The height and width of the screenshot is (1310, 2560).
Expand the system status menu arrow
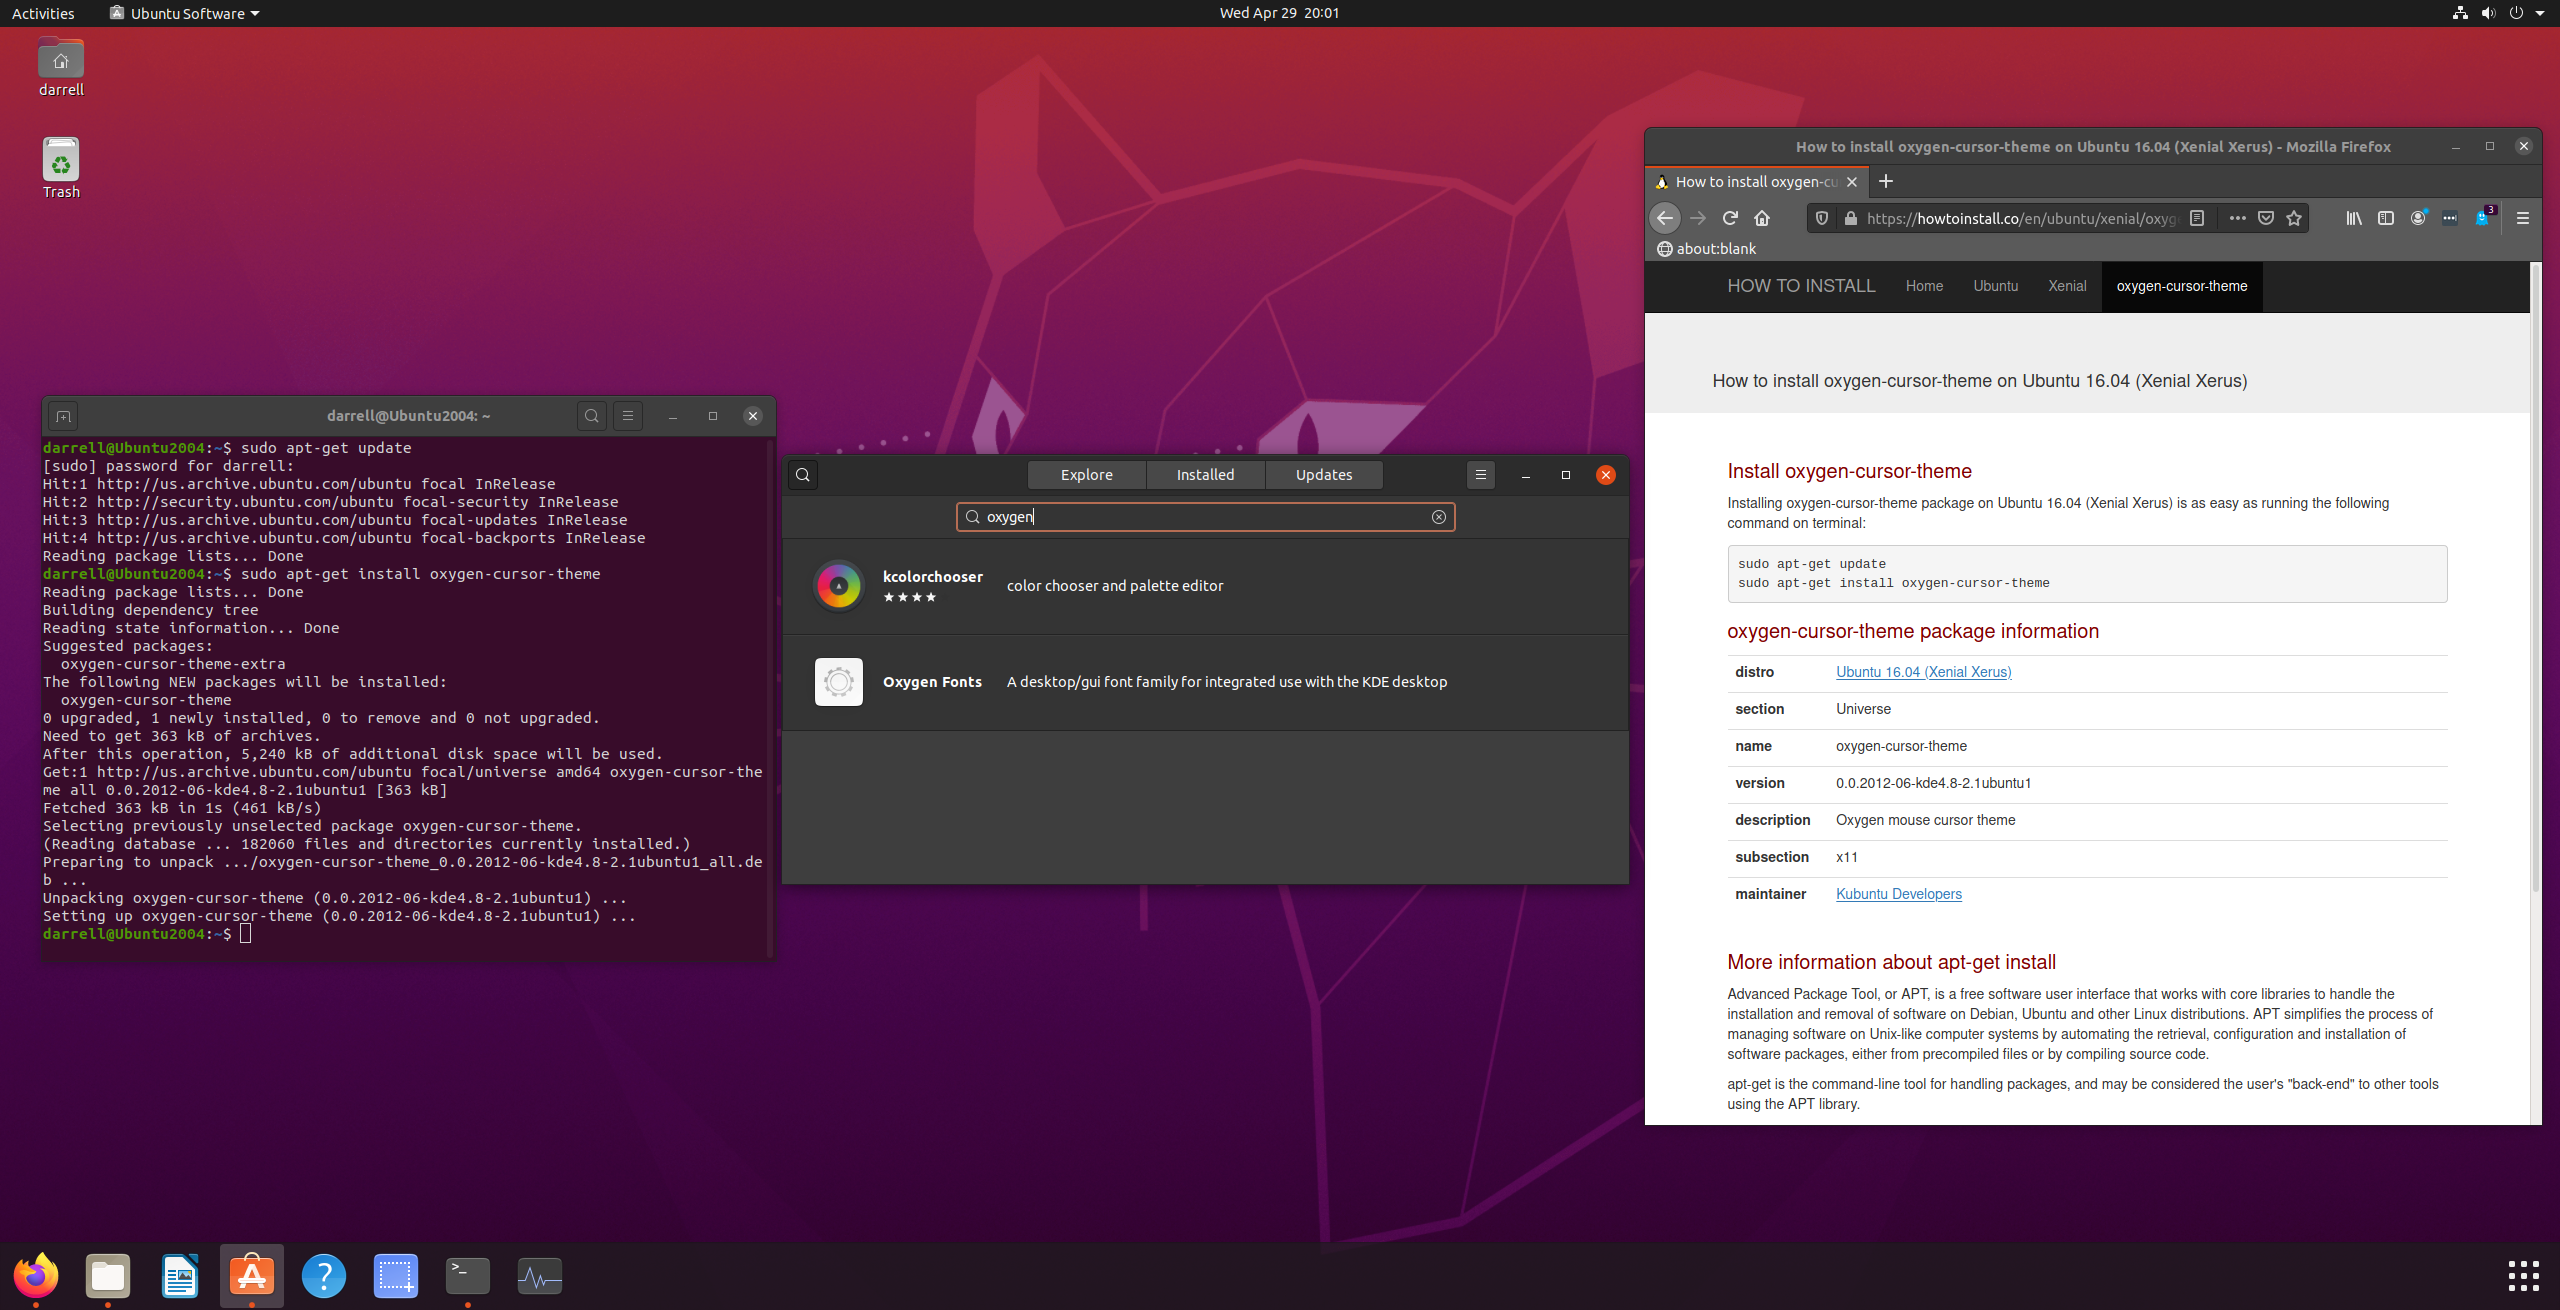coord(2540,13)
